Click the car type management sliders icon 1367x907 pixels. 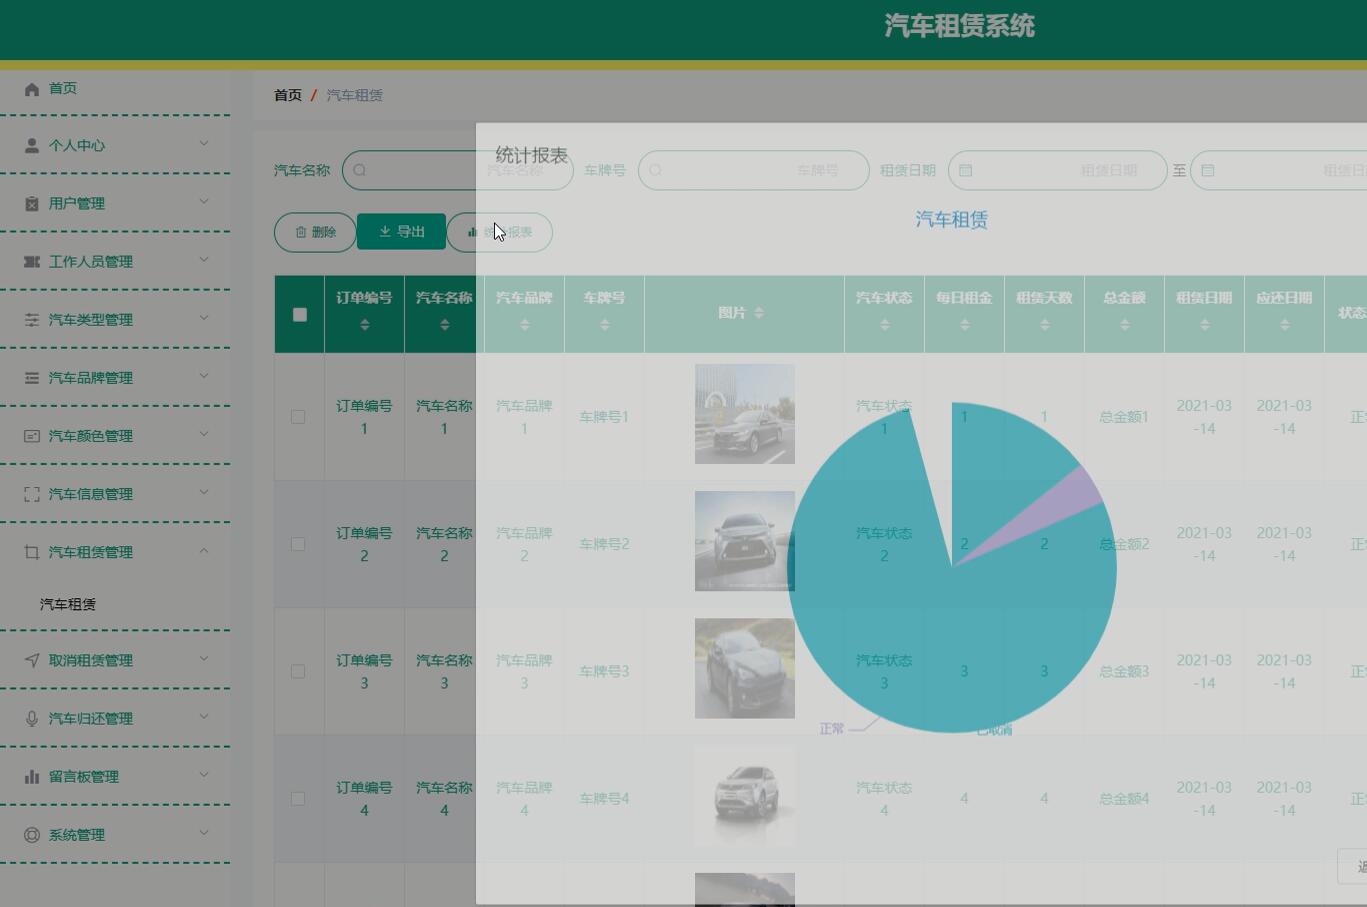coord(32,320)
